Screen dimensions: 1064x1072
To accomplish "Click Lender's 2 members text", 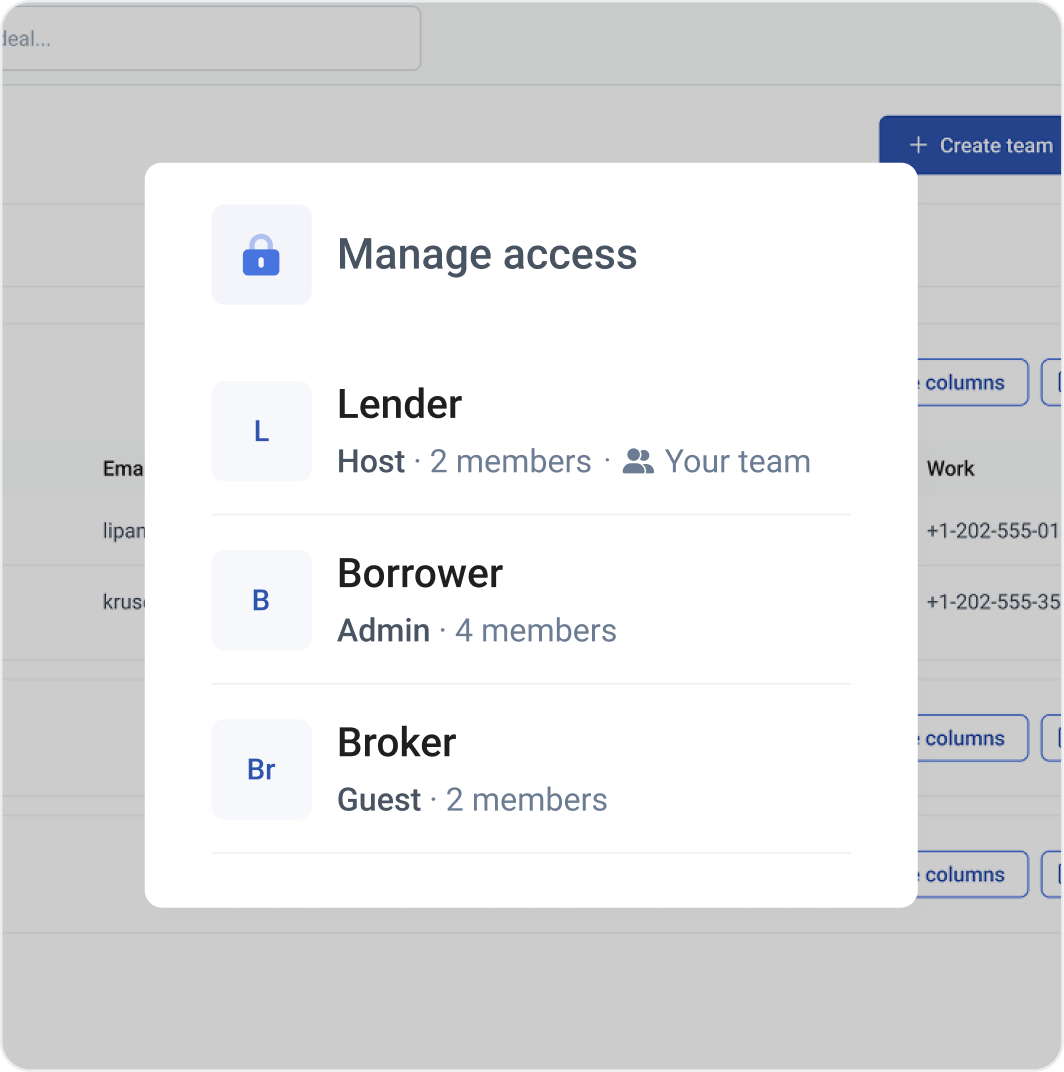I will click(x=510, y=461).
